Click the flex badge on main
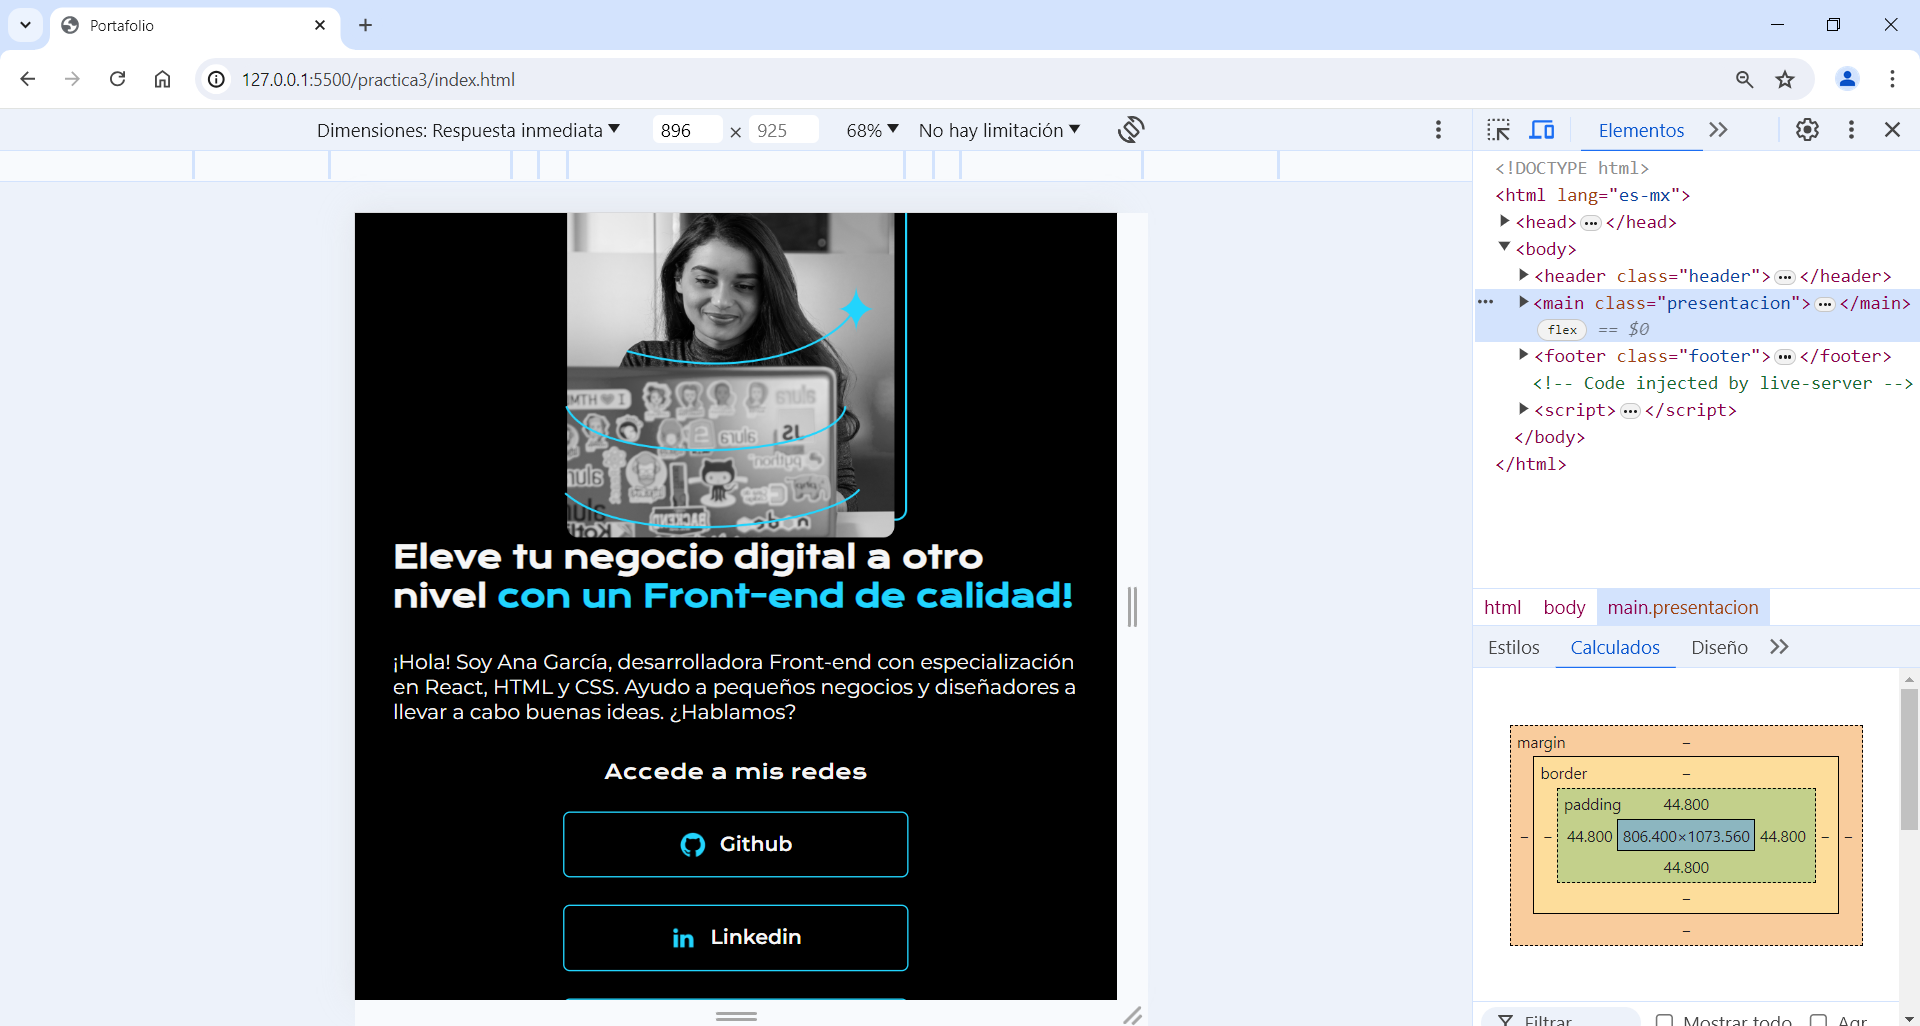Screen dimensions: 1920x1026 1562,329
